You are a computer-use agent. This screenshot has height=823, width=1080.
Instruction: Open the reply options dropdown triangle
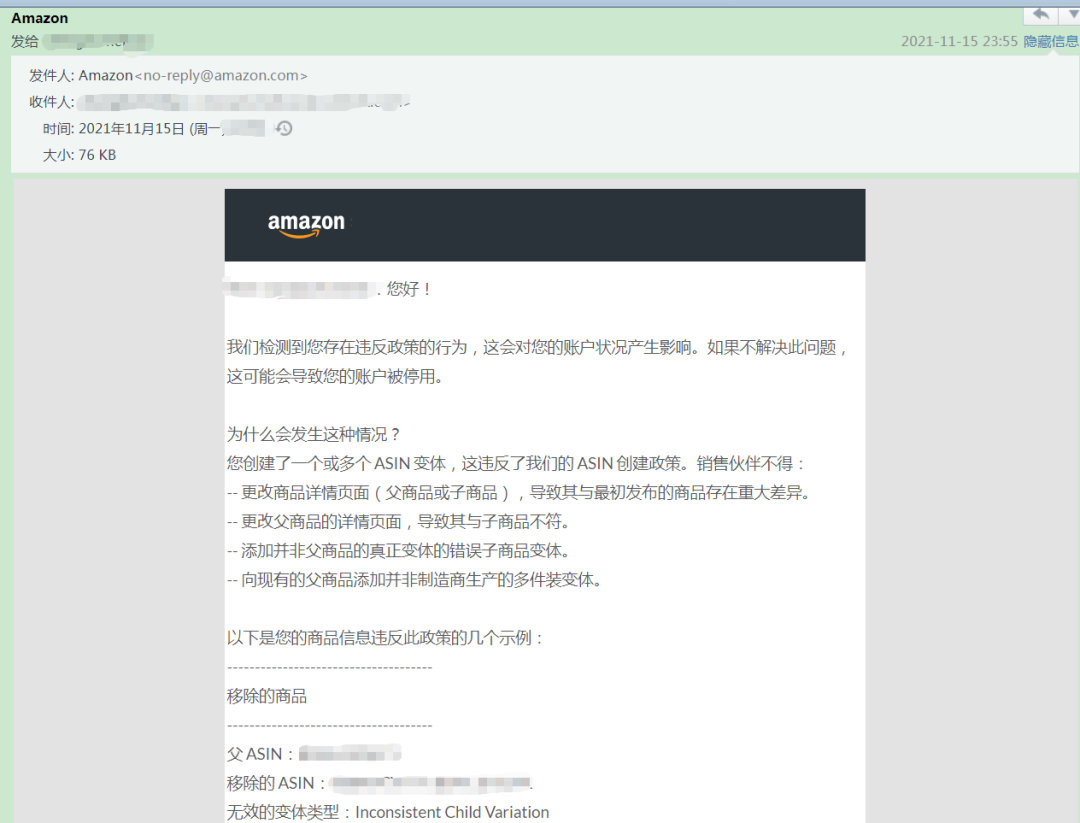point(1072,14)
